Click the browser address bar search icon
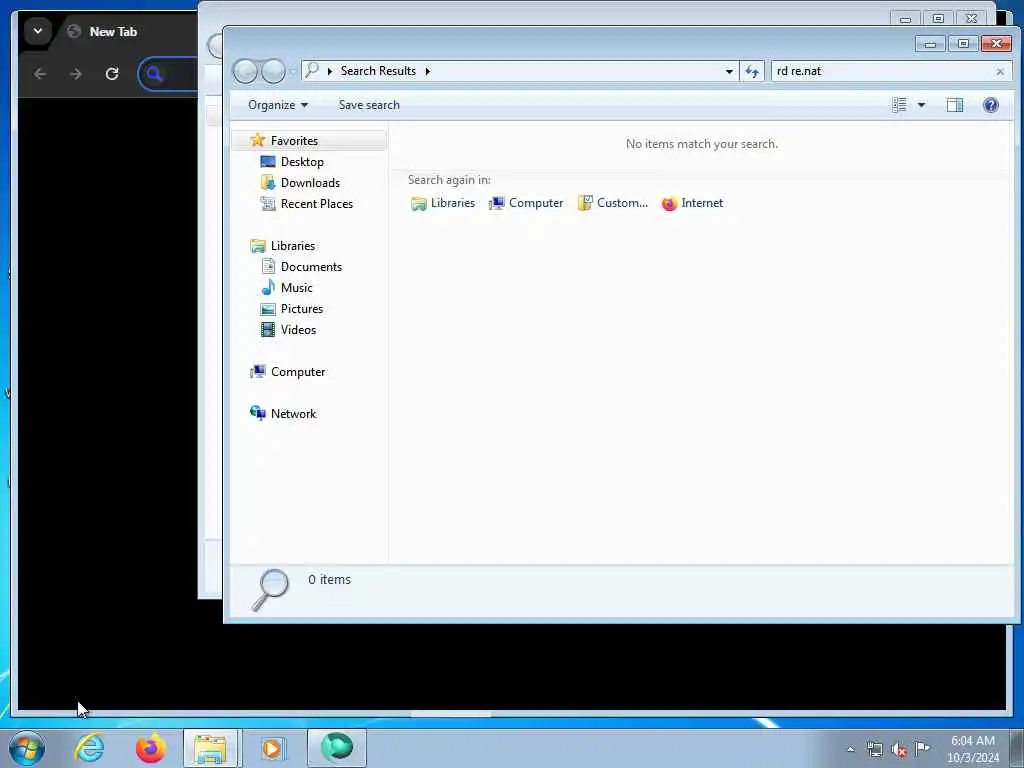Screen dimensions: 1024x768 (155, 74)
